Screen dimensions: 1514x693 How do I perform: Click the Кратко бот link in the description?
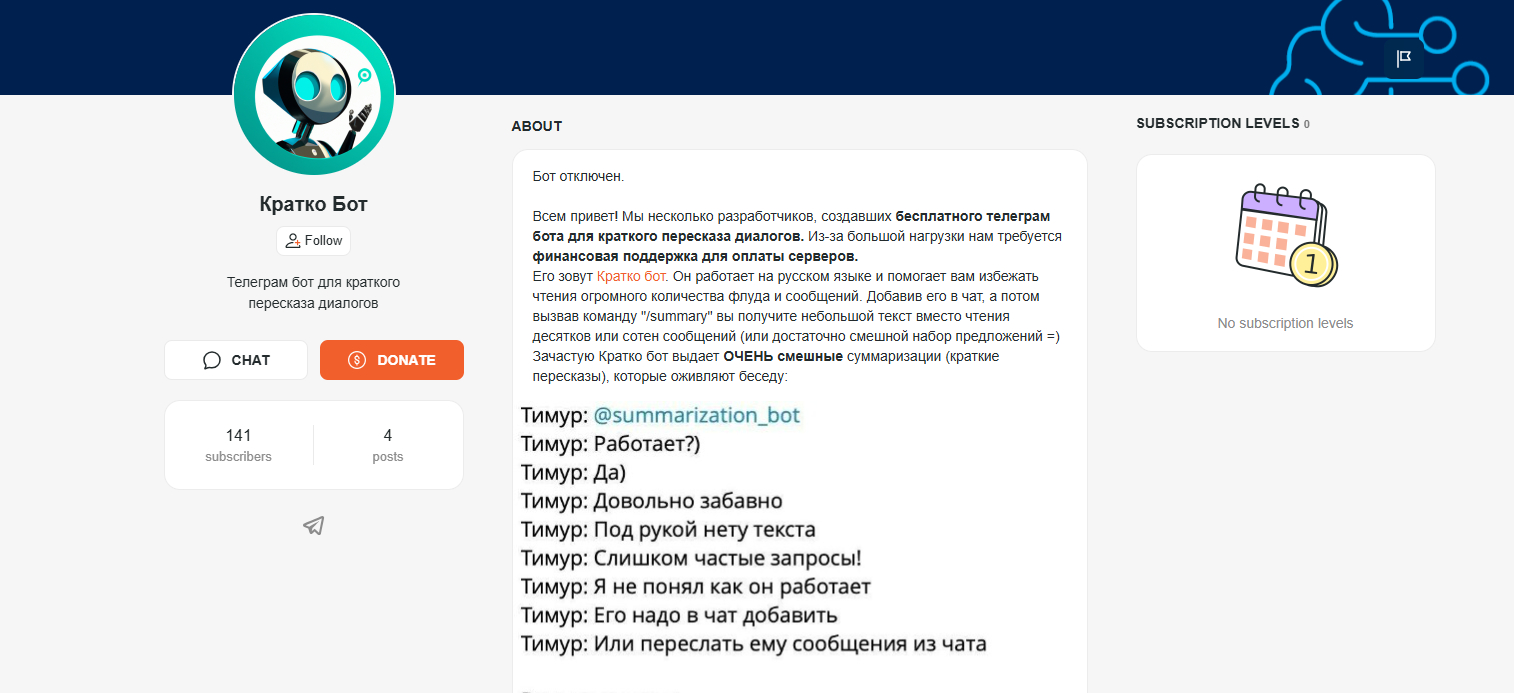(631, 276)
